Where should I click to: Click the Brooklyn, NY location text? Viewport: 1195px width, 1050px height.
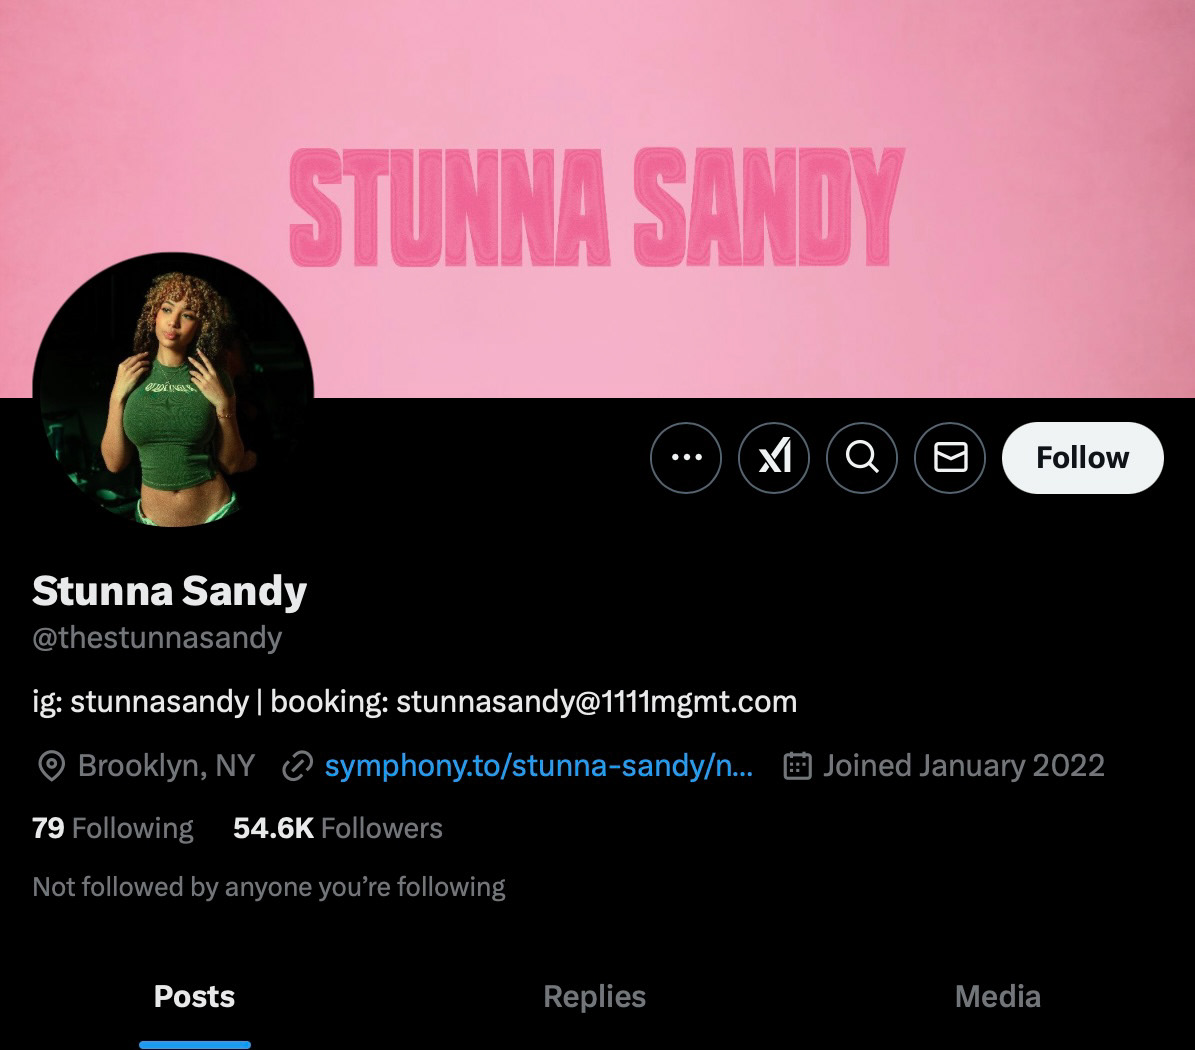(x=166, y=766)
